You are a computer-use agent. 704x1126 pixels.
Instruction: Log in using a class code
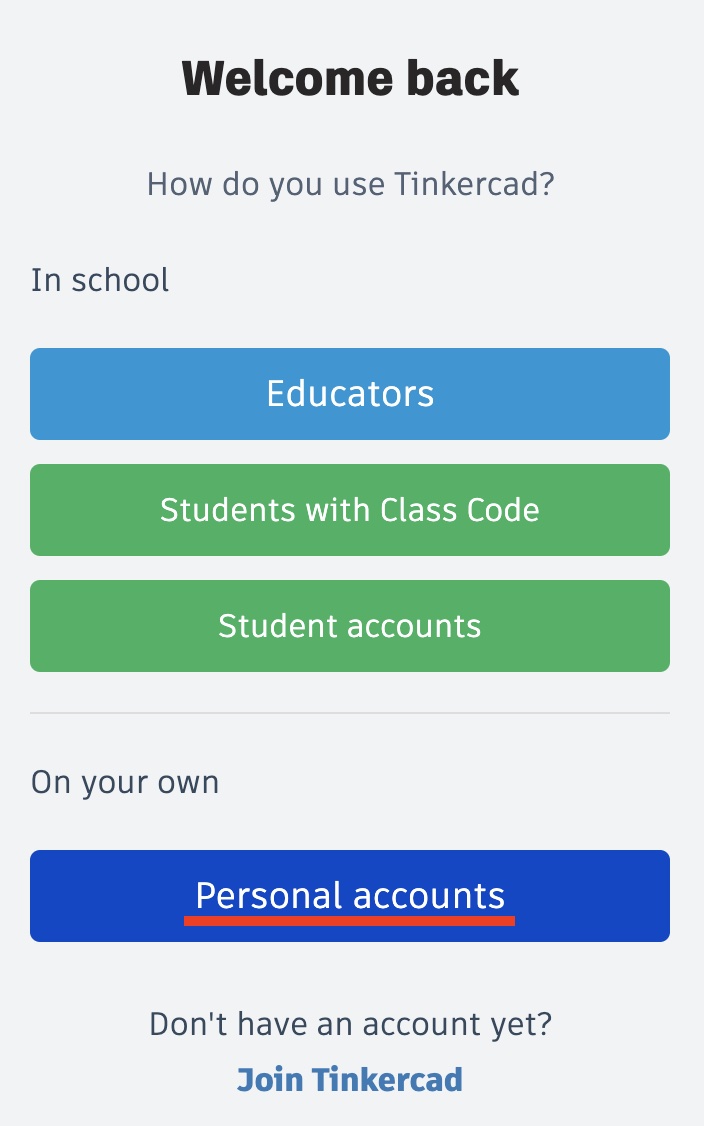coord(350,510)
